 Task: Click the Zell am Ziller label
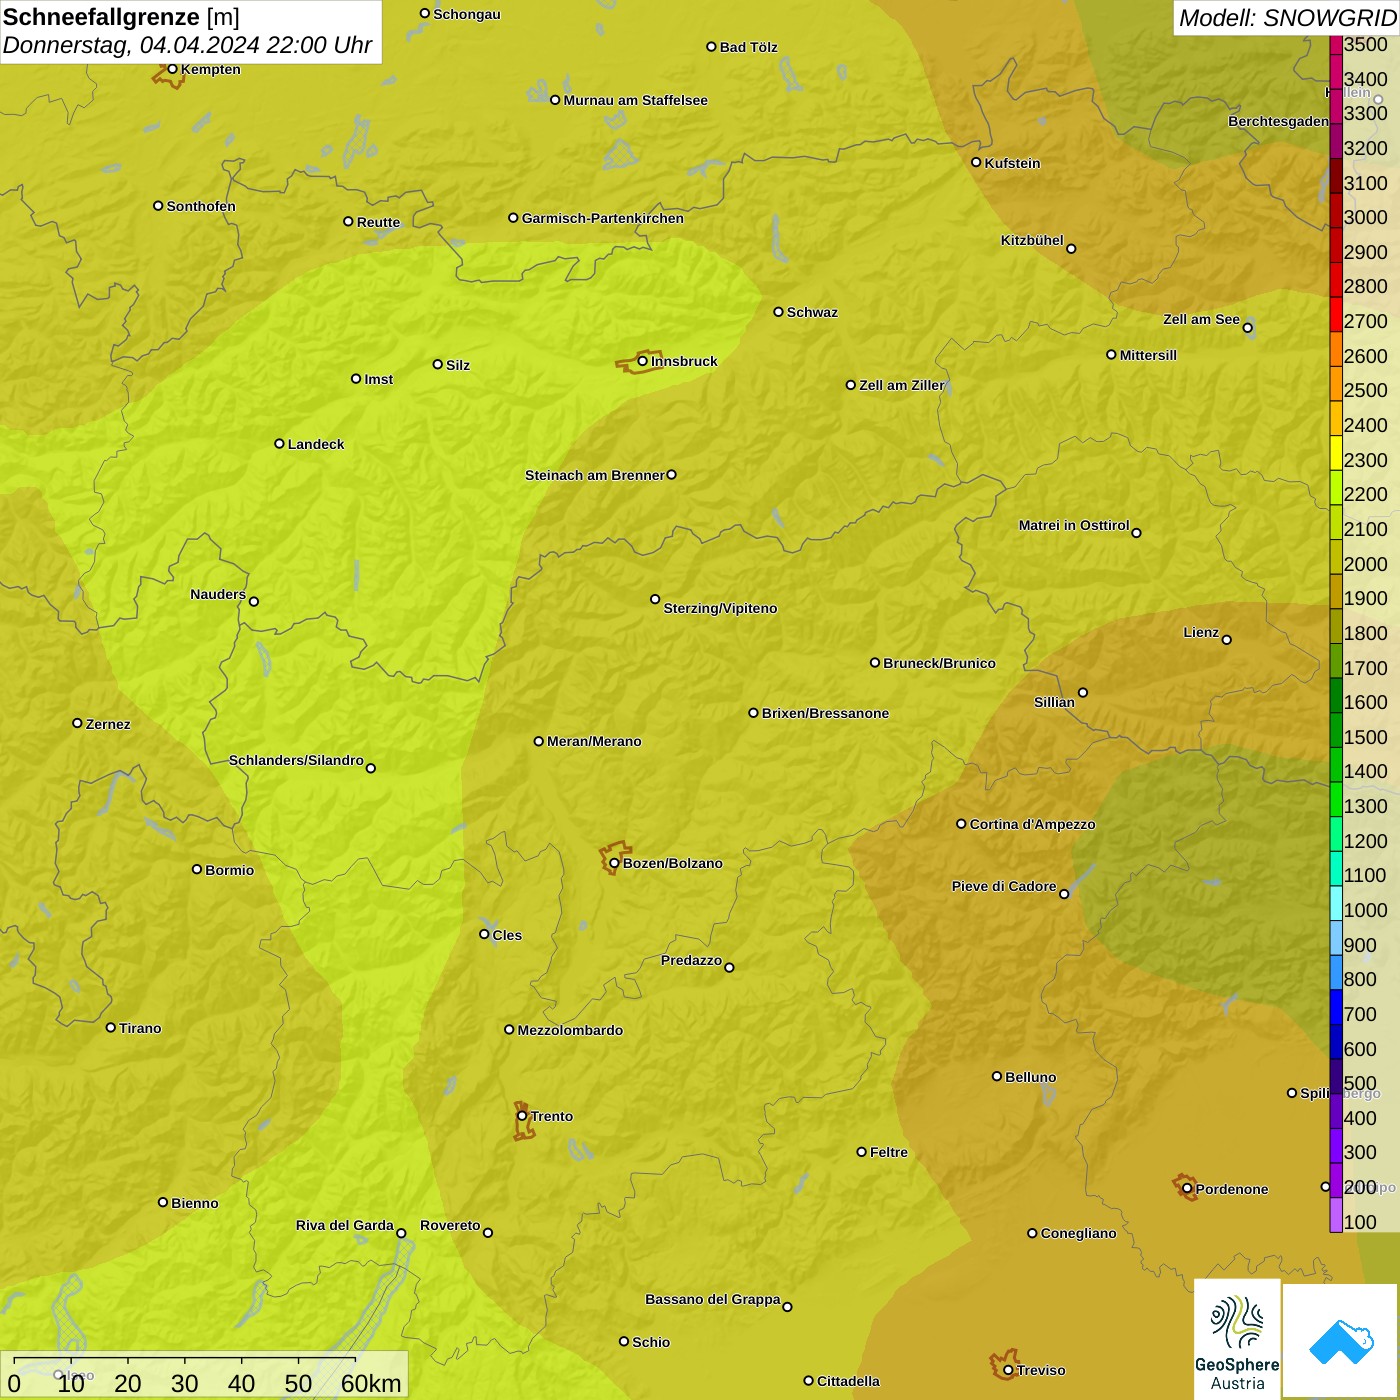pos(901,385)
